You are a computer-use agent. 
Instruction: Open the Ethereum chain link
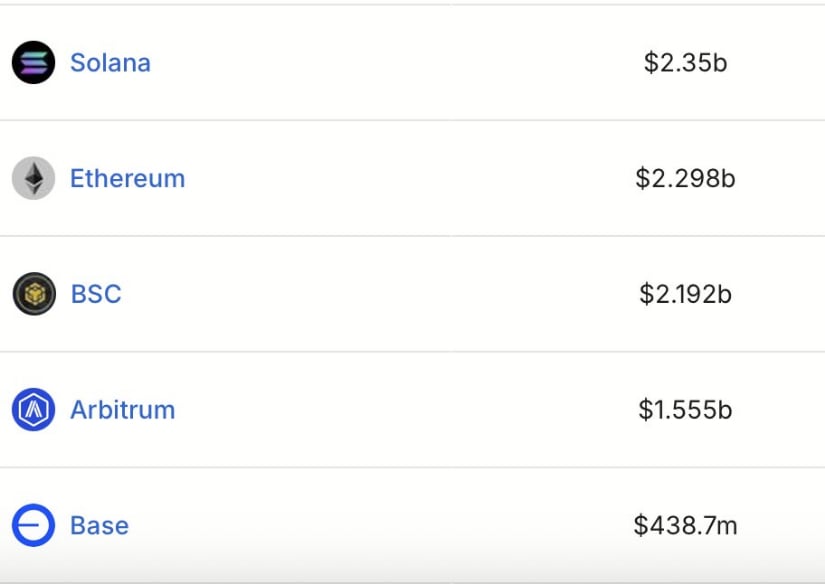(127, 178)
